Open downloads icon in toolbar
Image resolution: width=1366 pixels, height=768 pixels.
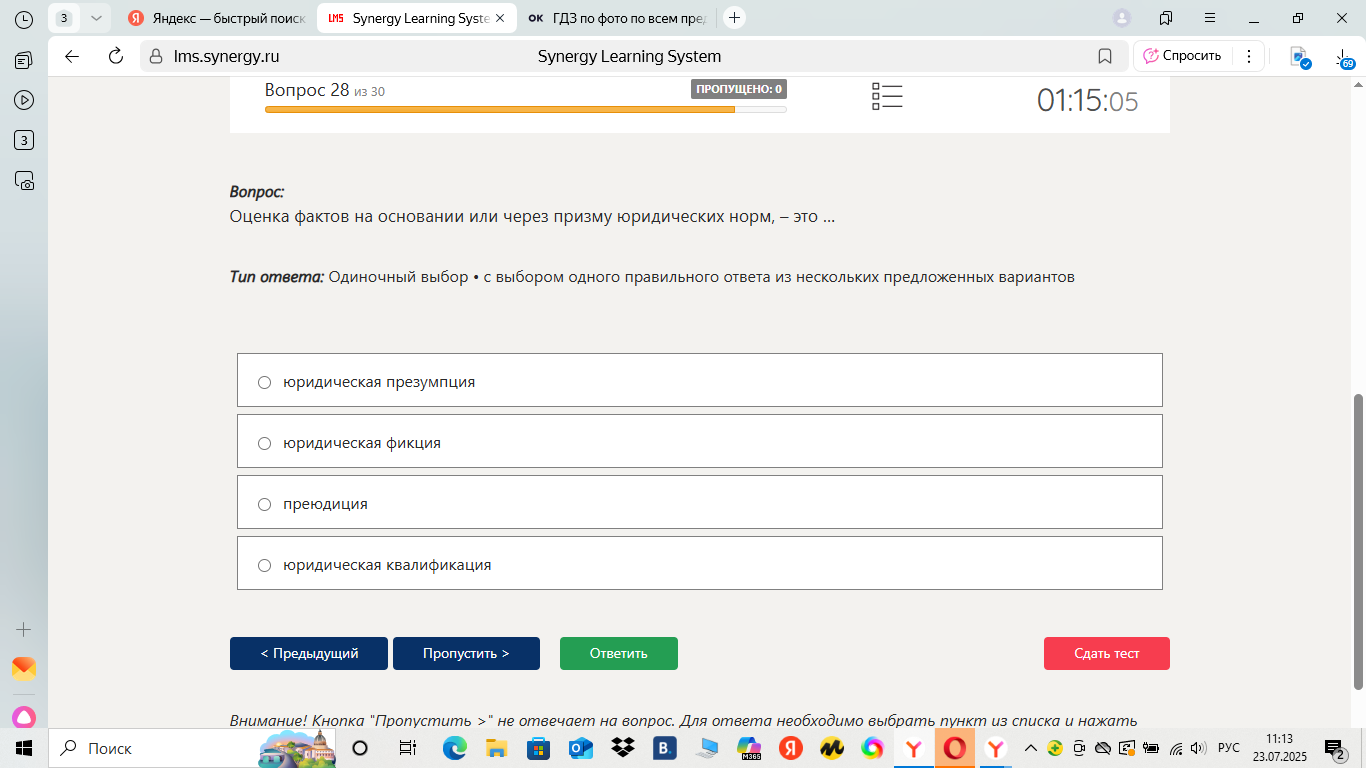1343,56
